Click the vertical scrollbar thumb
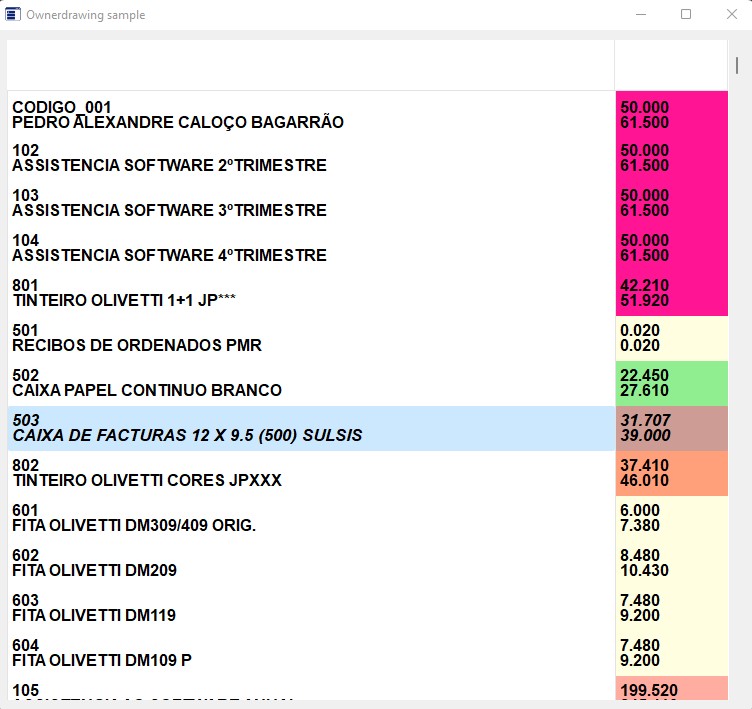This screenshot has width=752, height=709. (x=738, y=66)
